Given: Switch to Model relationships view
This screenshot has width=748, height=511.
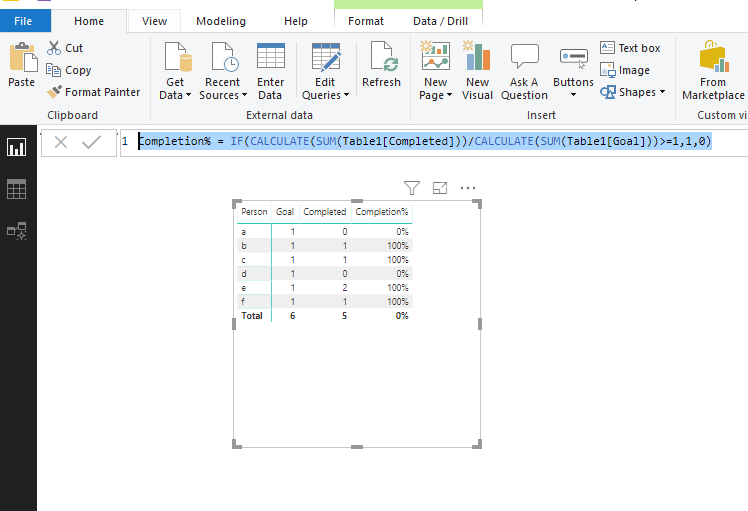Looking at the screenshot, I should click(x=17, y=231).
